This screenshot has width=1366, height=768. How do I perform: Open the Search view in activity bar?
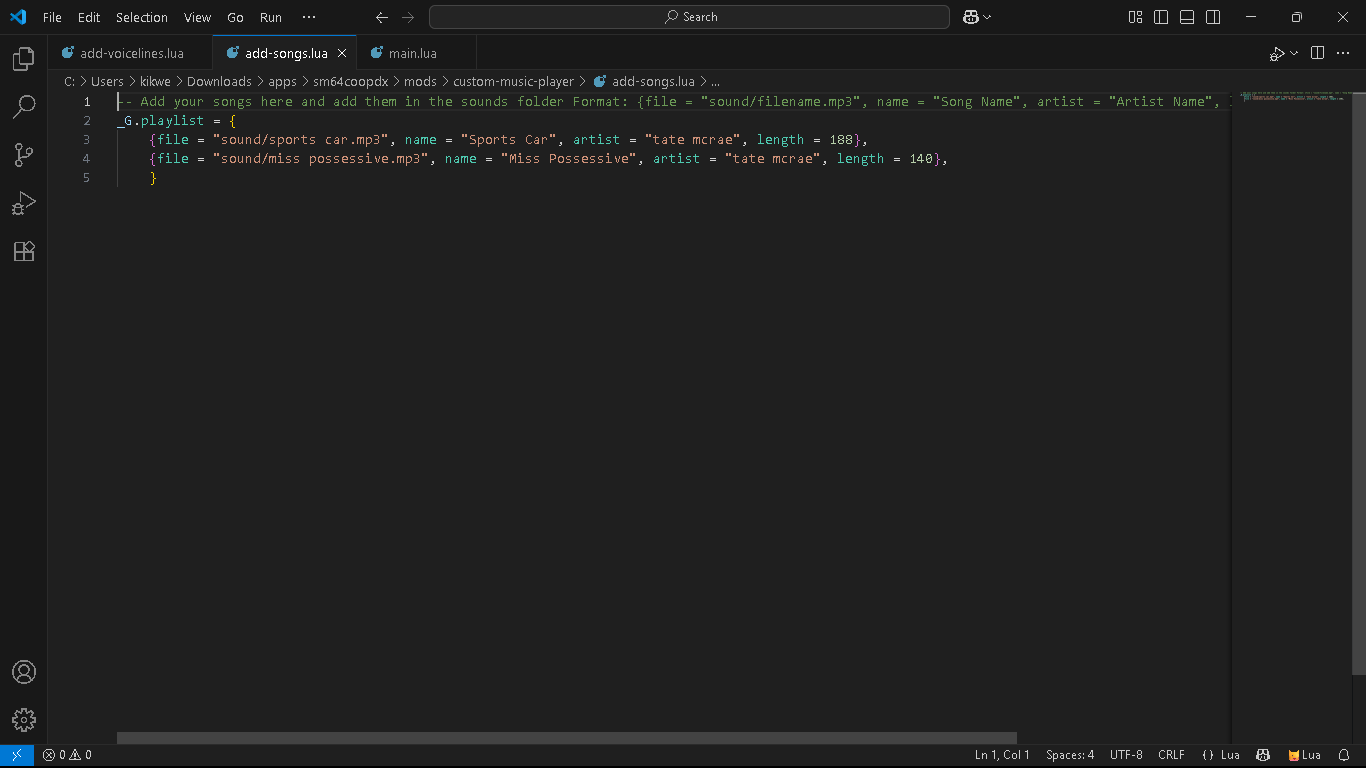click(x=24, y=106)
